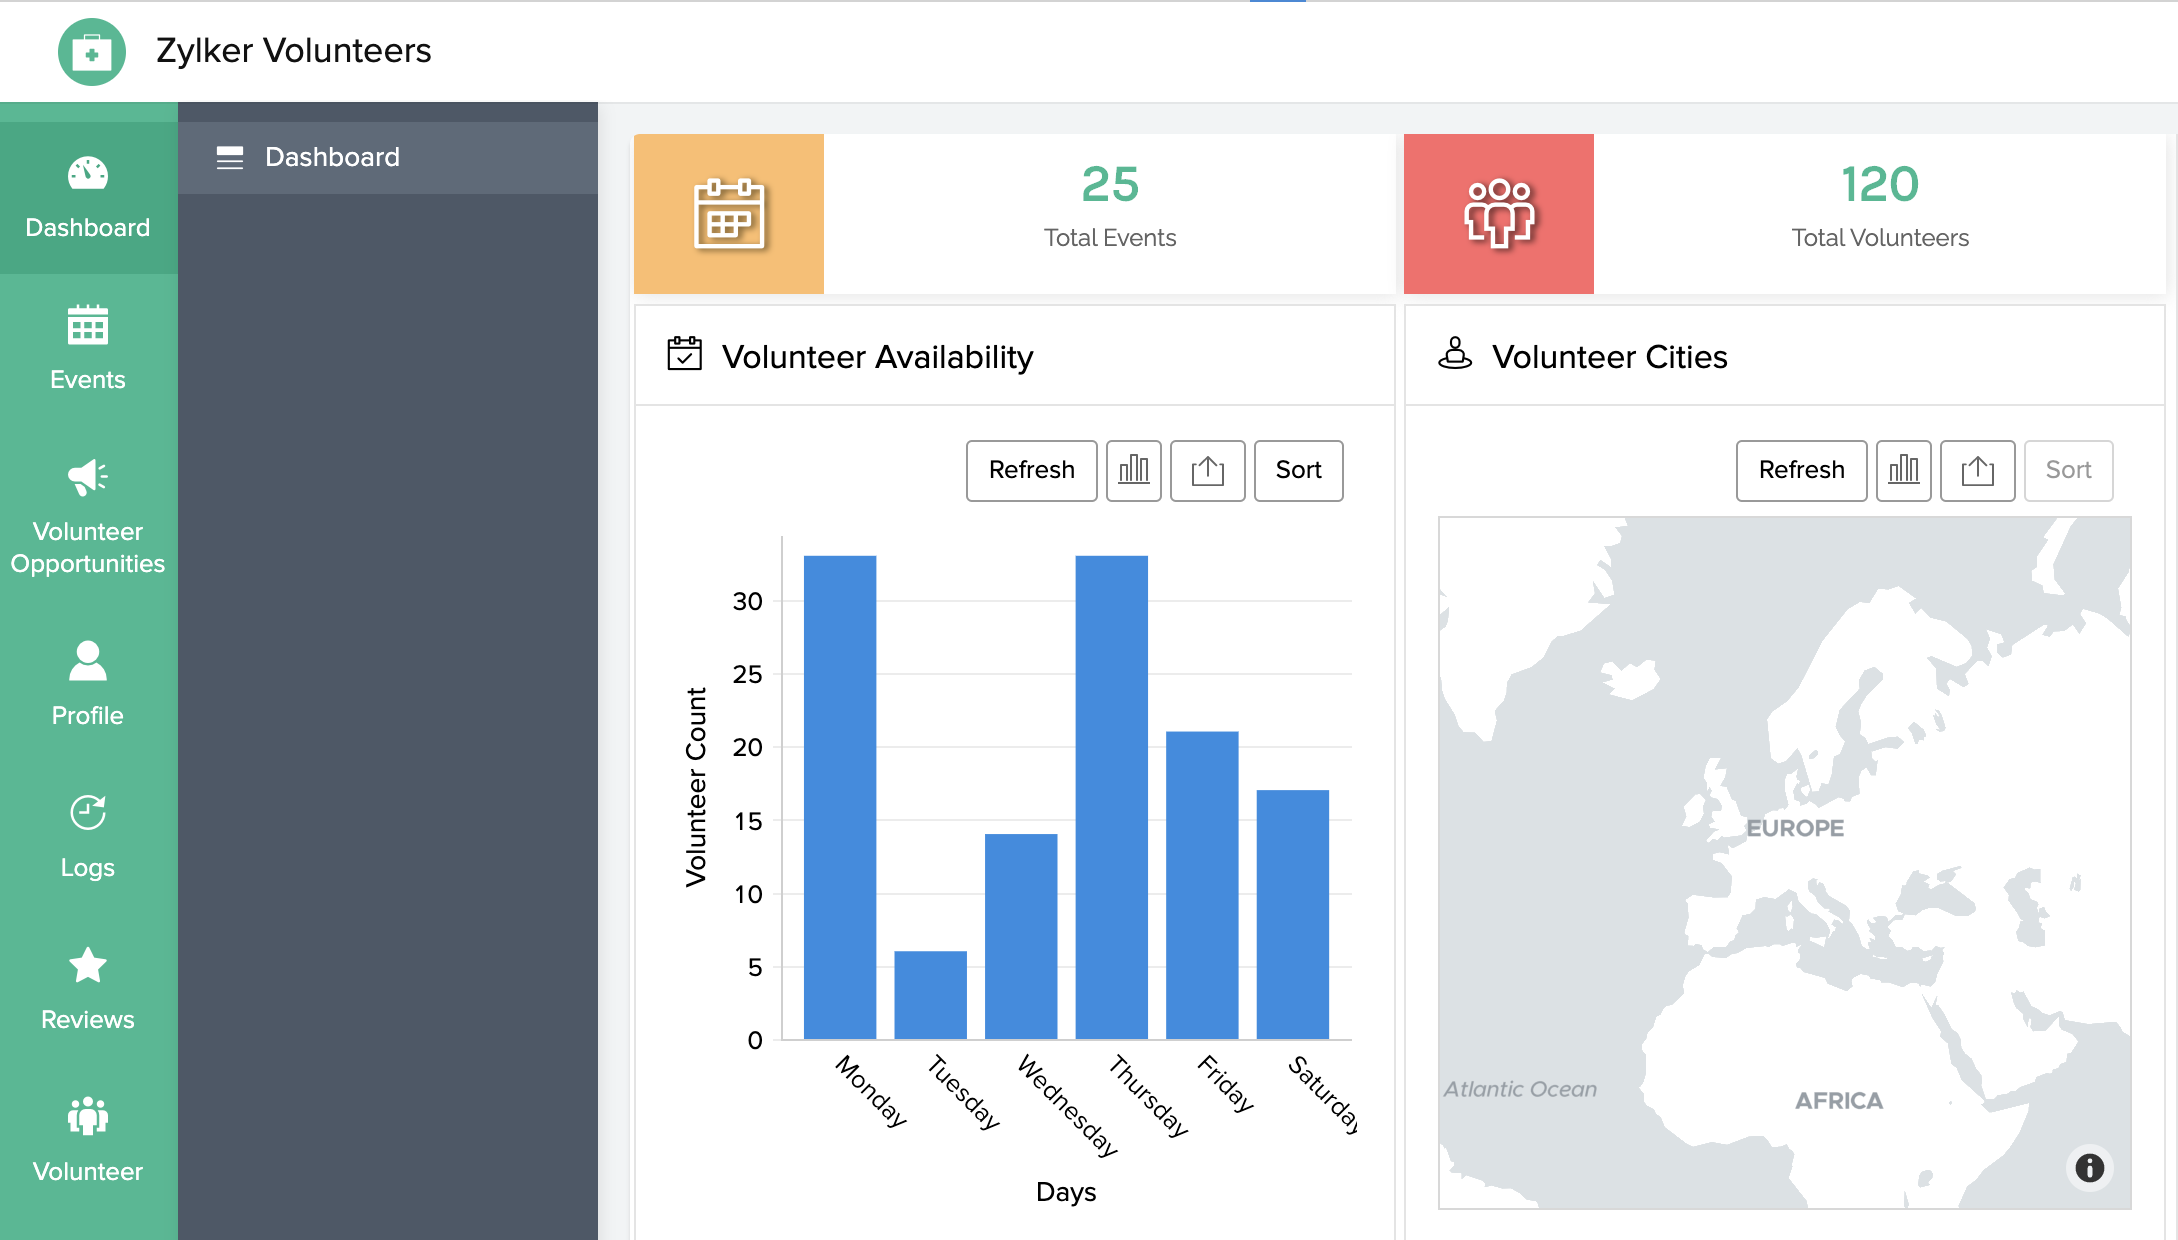Open the Volunteer group icon section
This screenshot has height=1240, width=2178.
coord(88,1117)
